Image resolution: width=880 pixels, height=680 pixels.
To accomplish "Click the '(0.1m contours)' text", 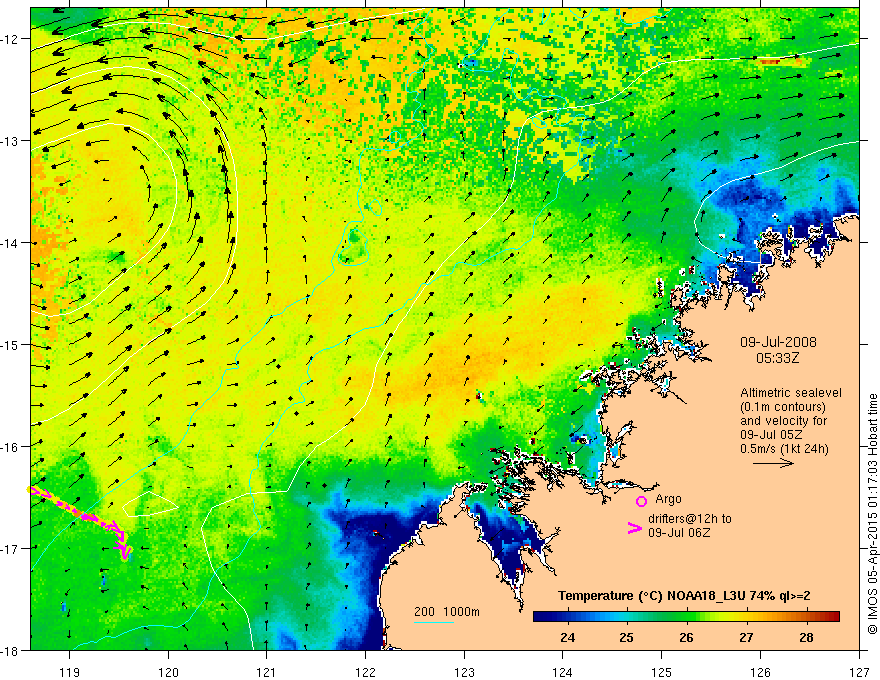I will [783, 407].
